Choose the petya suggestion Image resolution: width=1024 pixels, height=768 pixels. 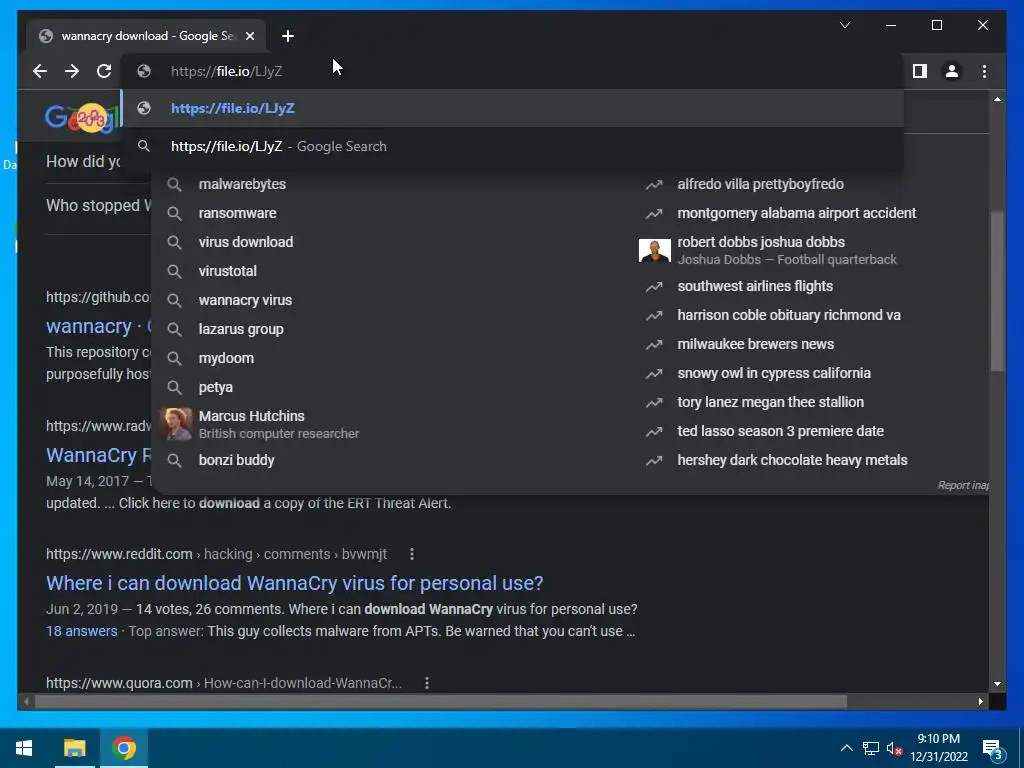point(216,387)
